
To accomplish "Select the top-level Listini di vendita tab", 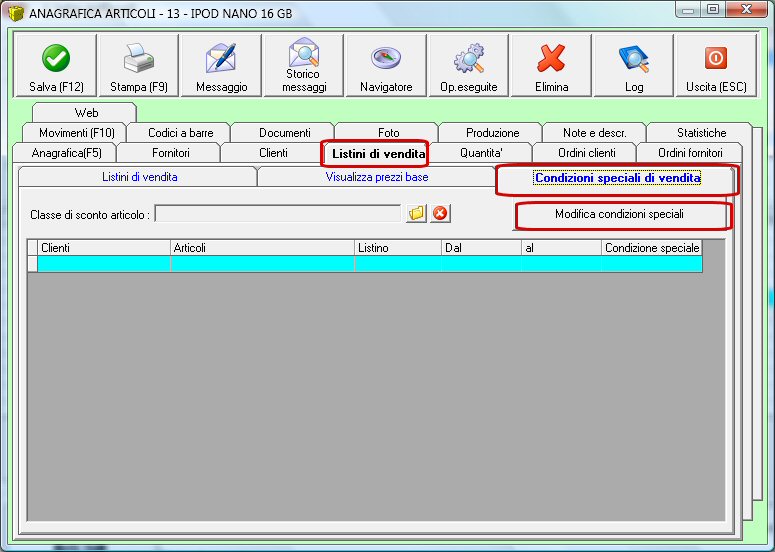I will pos(378,154).
